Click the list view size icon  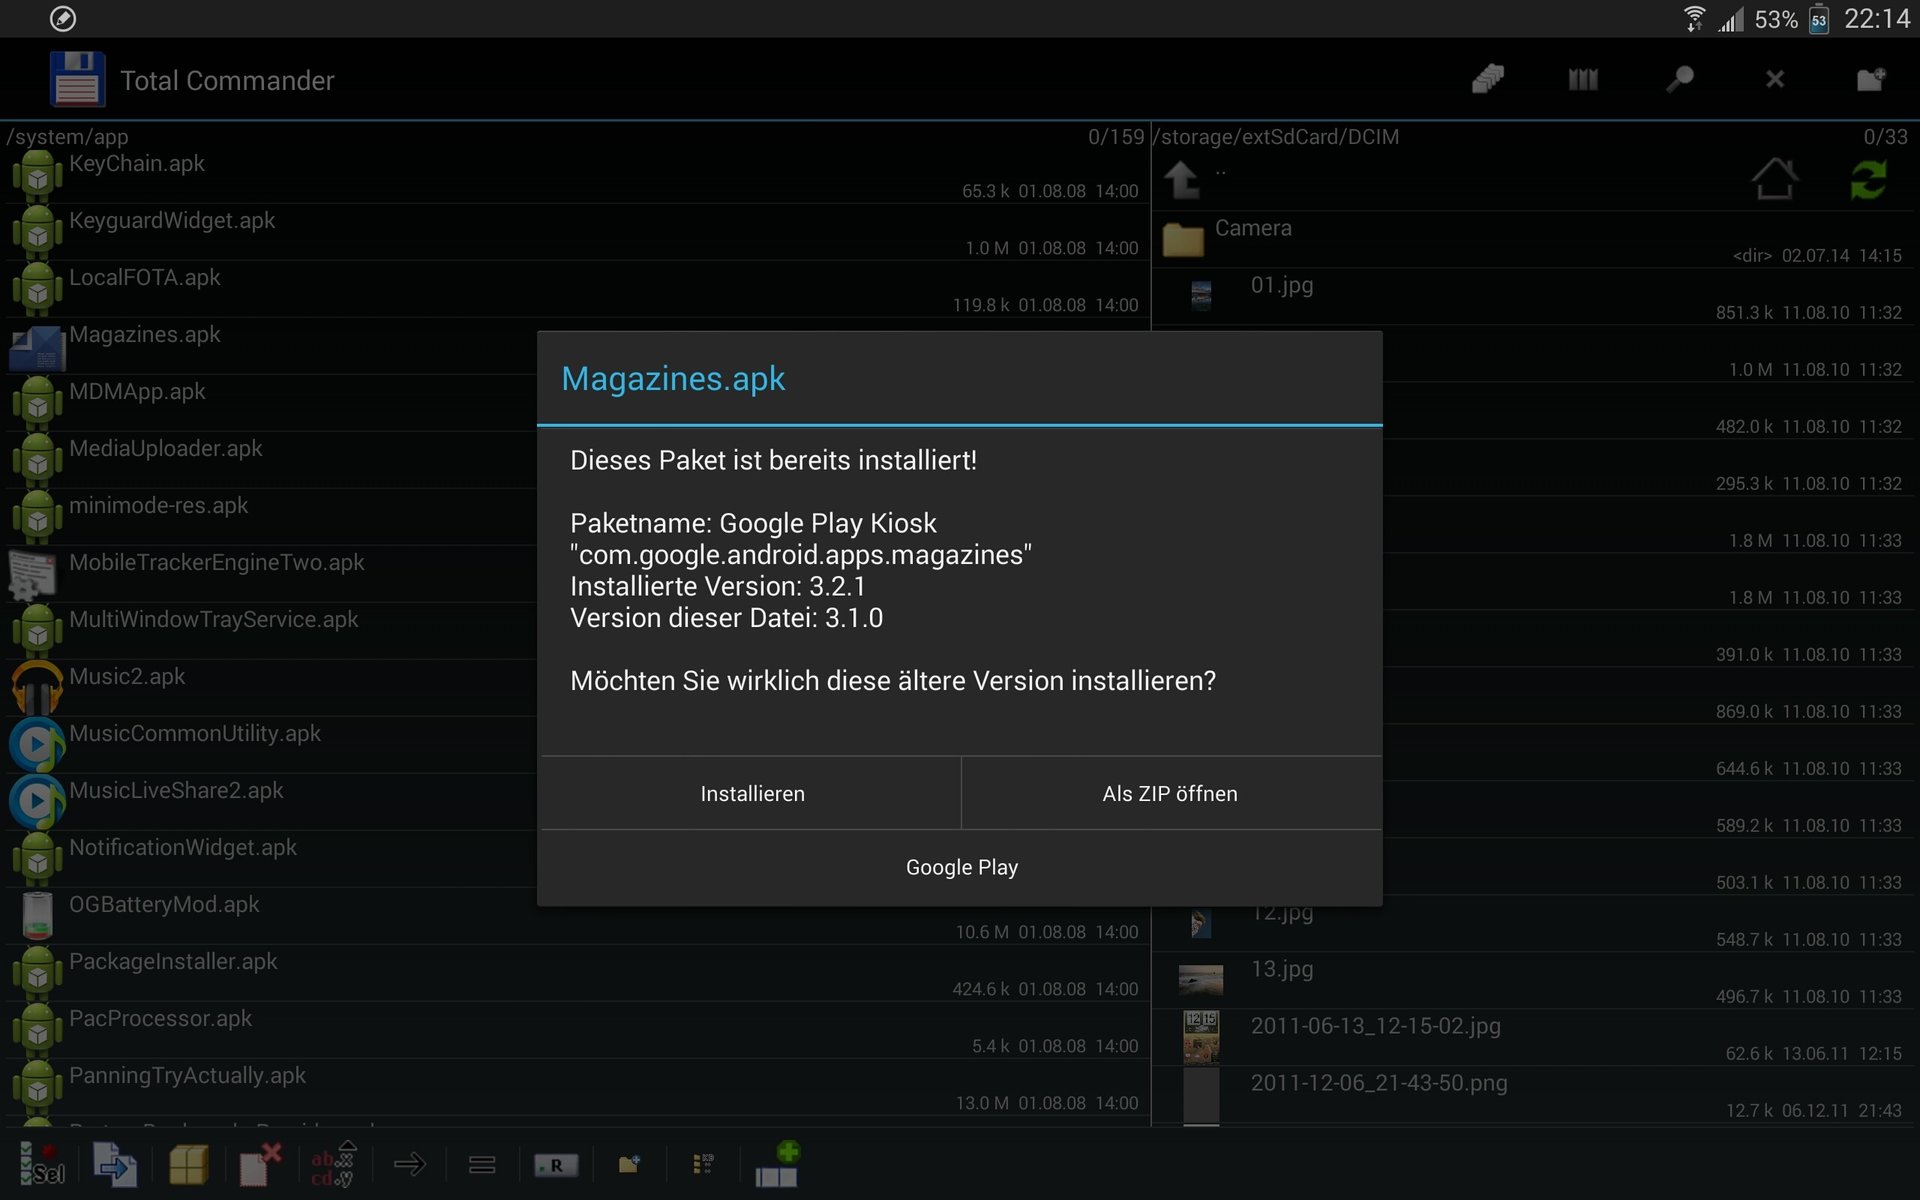pyautogui.click(x=703, y=1164)
